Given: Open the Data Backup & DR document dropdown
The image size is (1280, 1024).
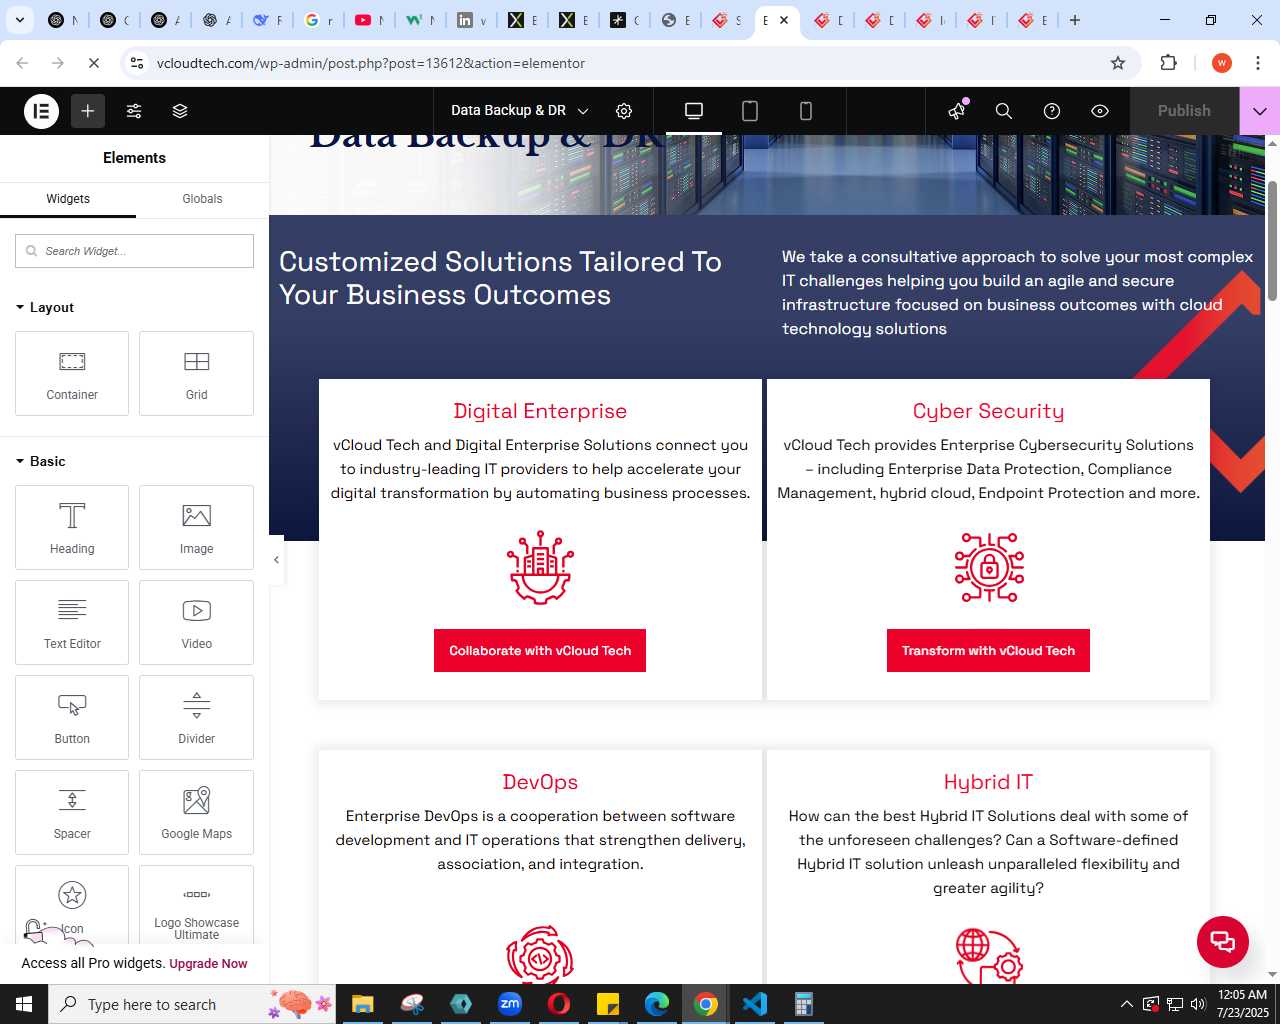Looking at the screenshot, I should pyautogui.click(x=520, y=111).
